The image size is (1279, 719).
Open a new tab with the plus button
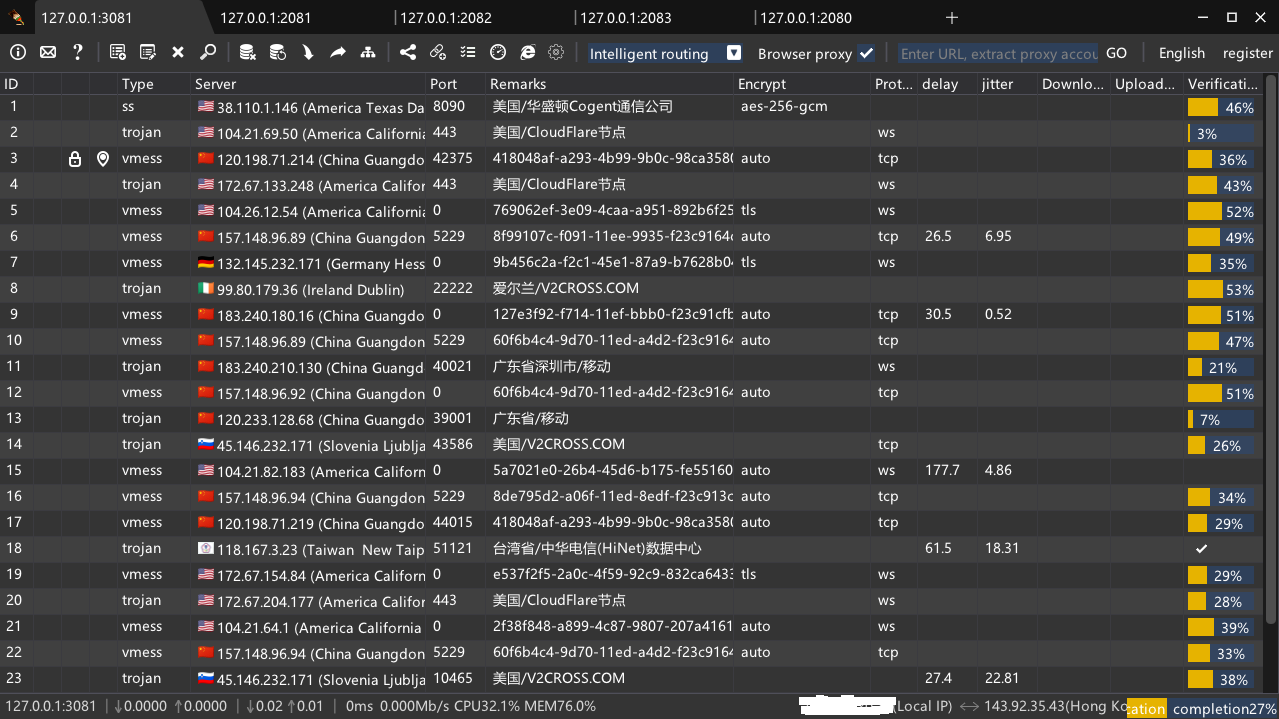952,17
